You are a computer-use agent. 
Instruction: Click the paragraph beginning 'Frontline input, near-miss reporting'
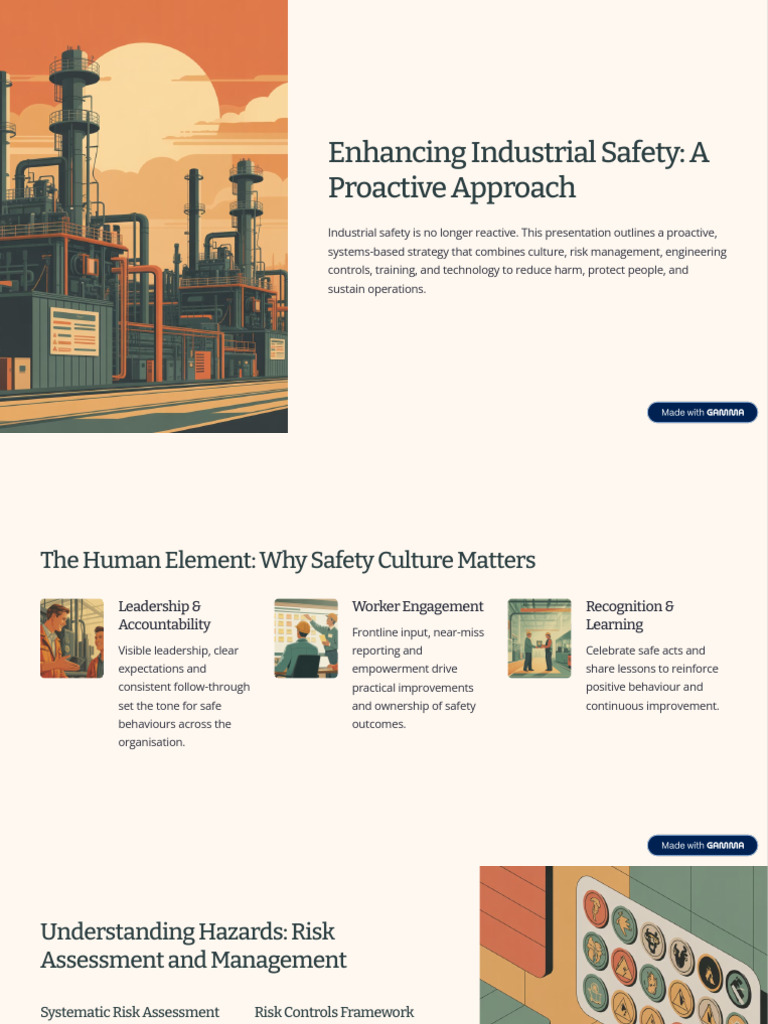click(x=418, y=678)
